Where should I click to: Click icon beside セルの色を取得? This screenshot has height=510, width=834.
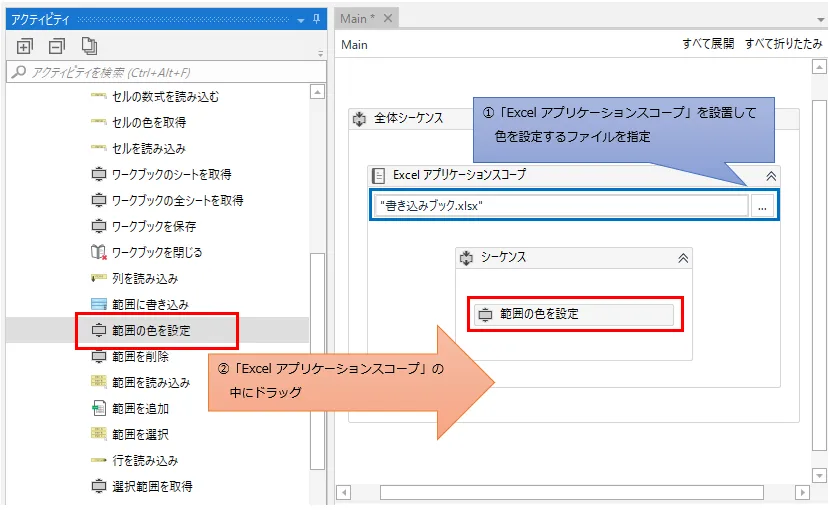click(x=99, y=121)
